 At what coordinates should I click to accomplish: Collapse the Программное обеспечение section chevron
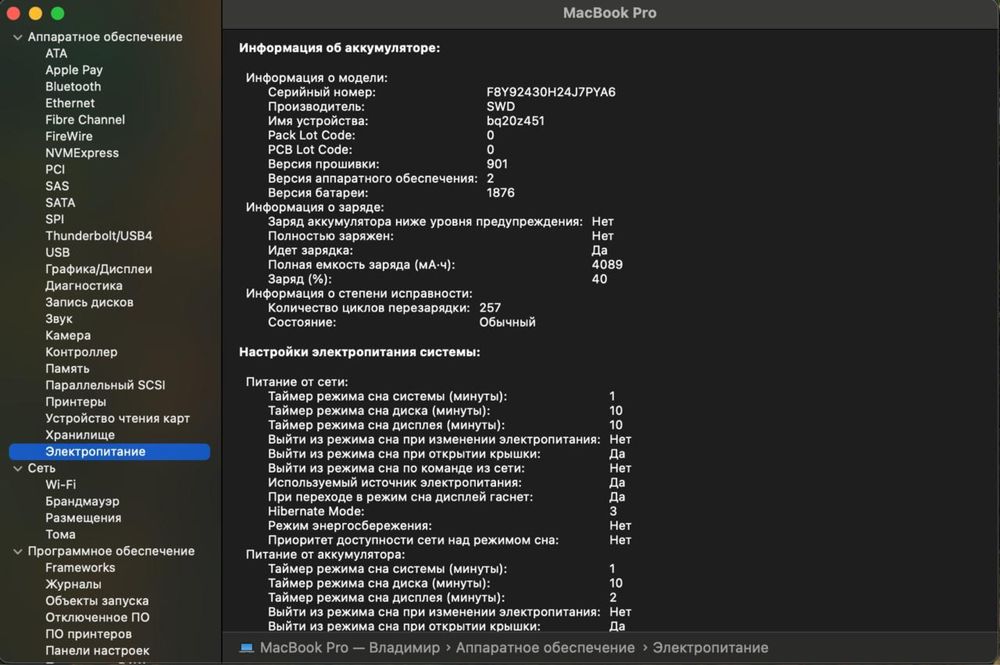[18, 552]
